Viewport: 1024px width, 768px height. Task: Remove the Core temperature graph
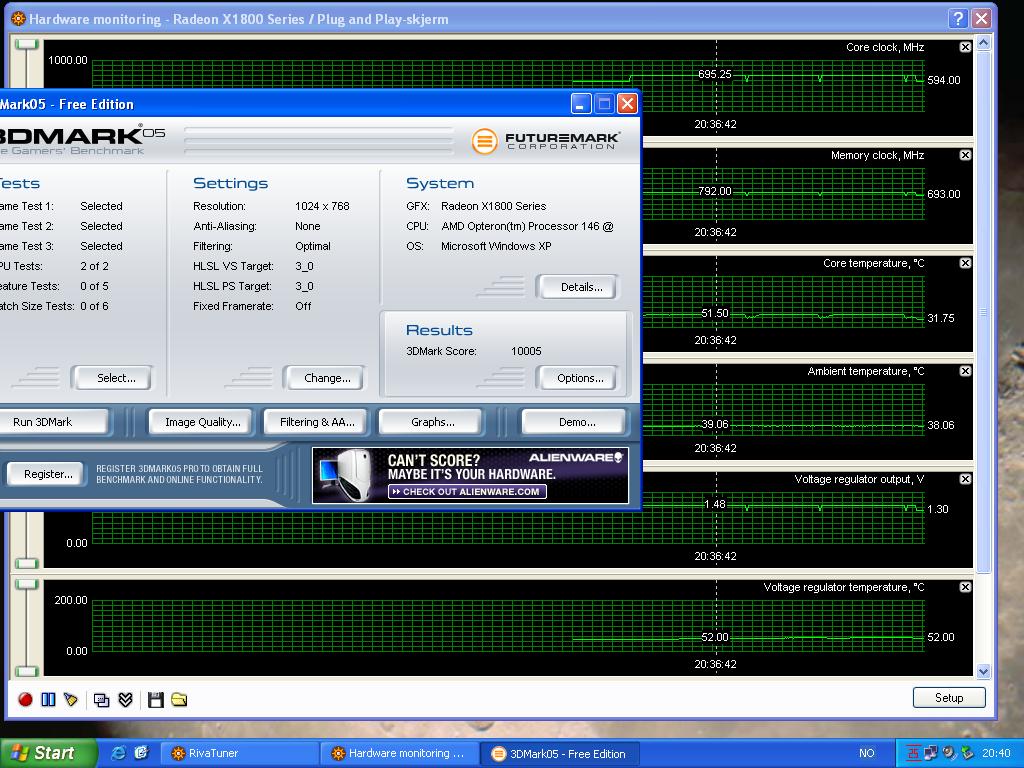pyautogui.click(x=965, y=263)
